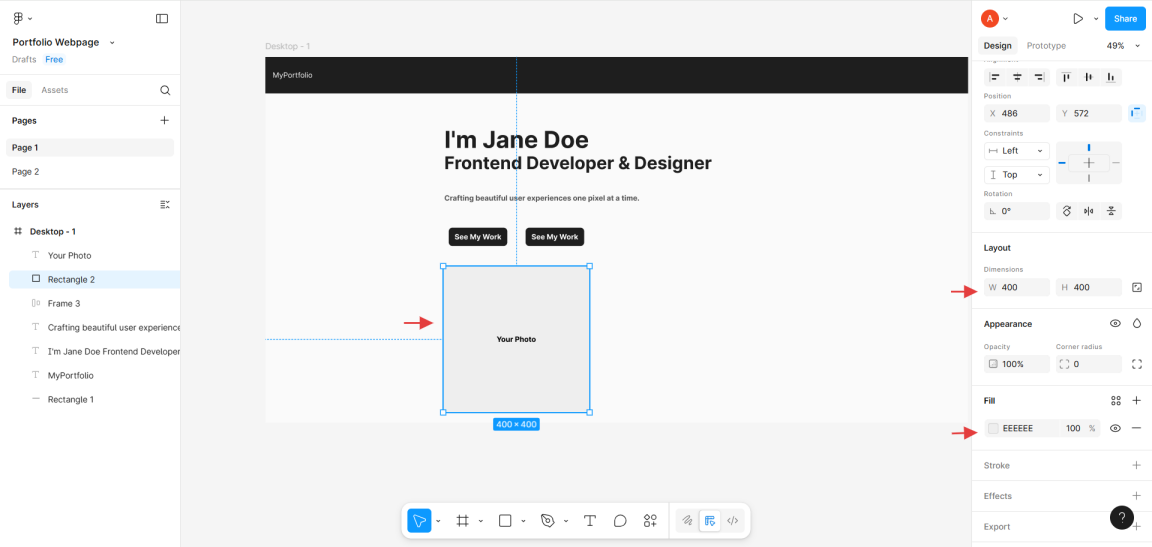The width and height of the screenshot is (1152, 547).
Task: Open zoom level 49% dropdown
Action: click(x=1119, y=46)
